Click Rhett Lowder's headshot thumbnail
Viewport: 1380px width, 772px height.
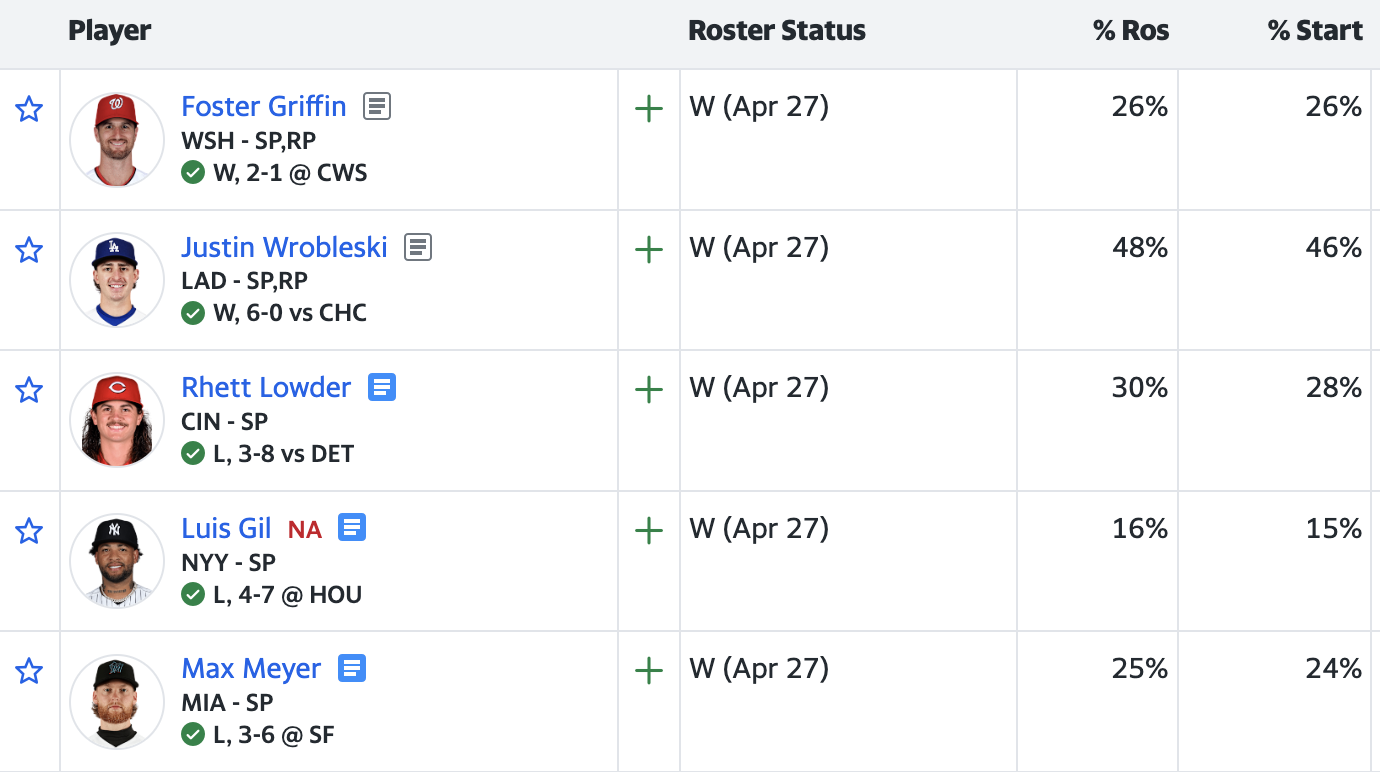(117, 420)
